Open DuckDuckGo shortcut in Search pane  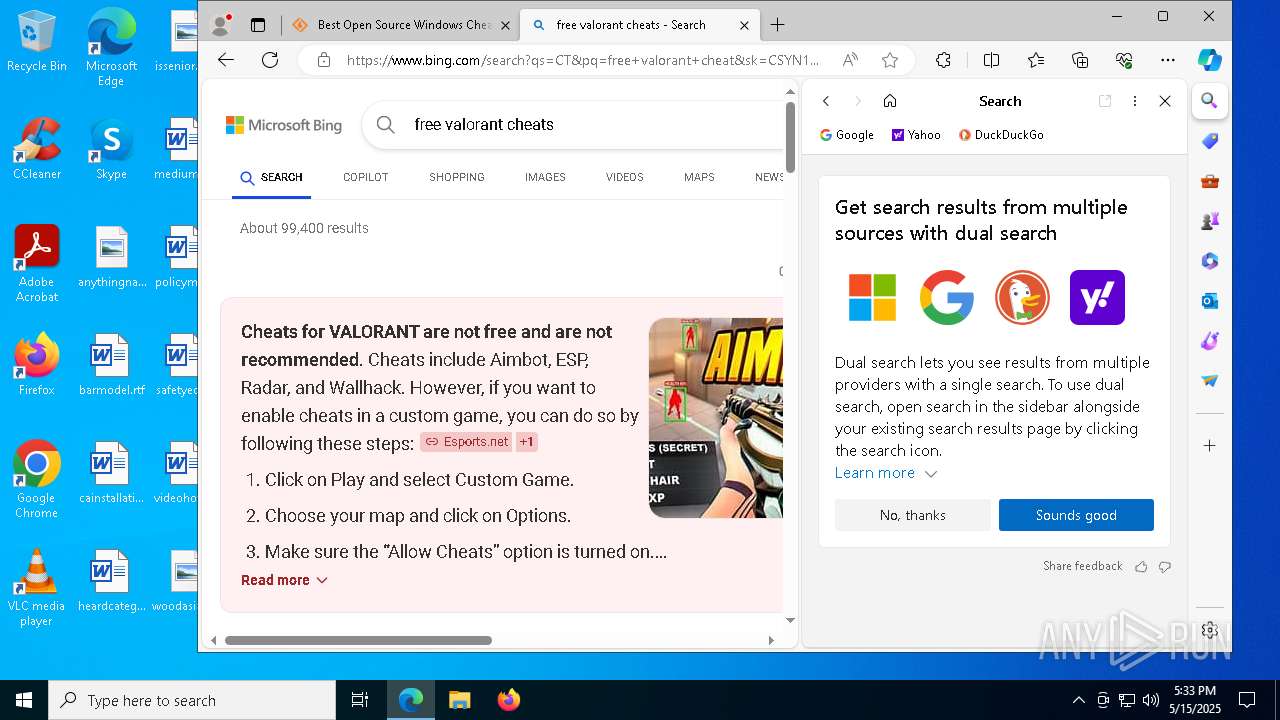pyautogui.click(x=1001, y=135)
